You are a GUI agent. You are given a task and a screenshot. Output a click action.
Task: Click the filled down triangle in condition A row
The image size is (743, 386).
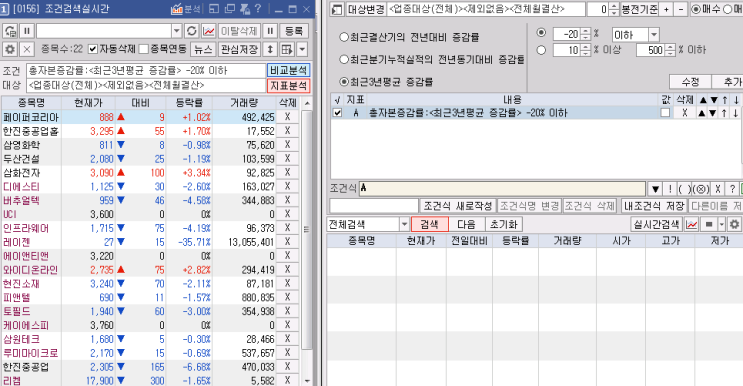(713, 113)
